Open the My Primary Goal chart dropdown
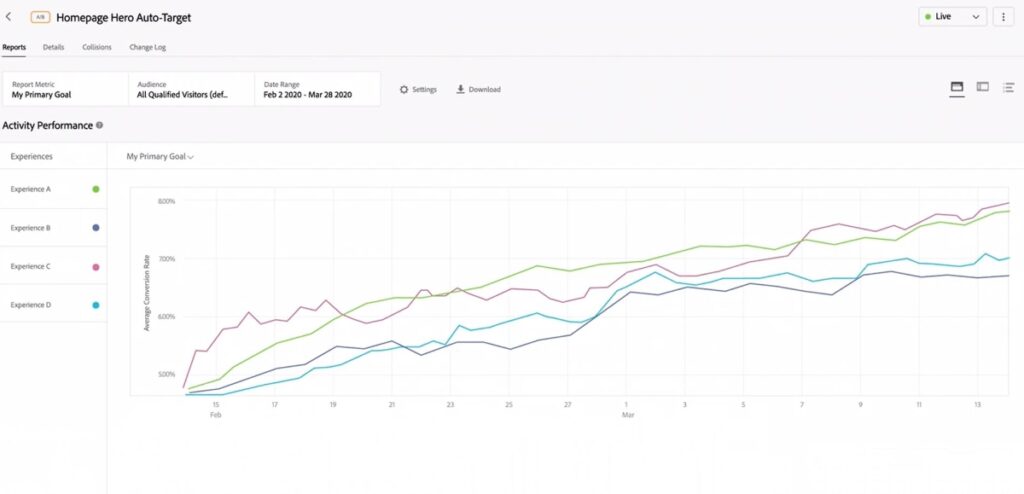This screenshot has height=494, width=1024. pos(160,157)
